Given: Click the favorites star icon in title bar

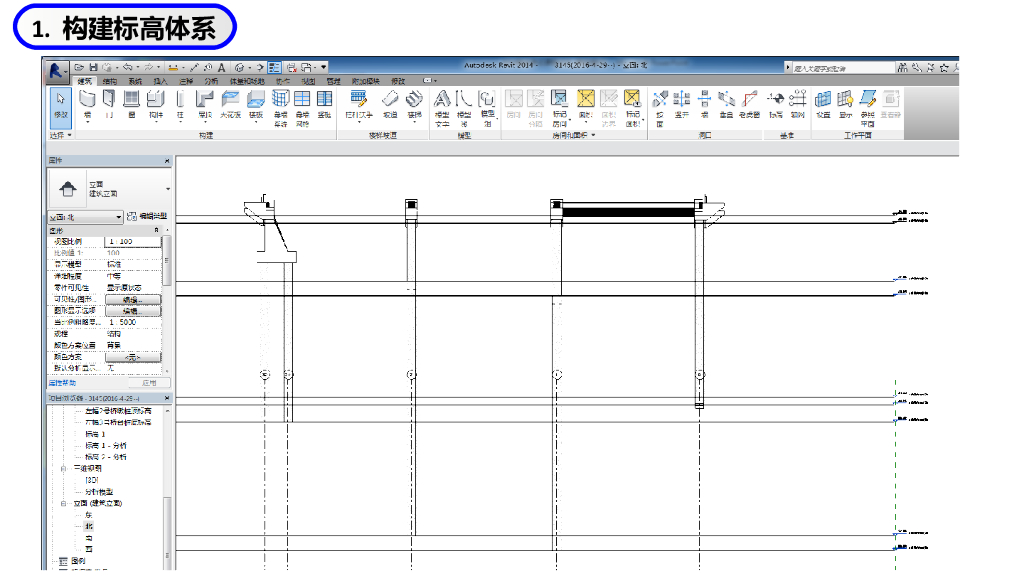Looking at the screenshot, I should 943,67.
